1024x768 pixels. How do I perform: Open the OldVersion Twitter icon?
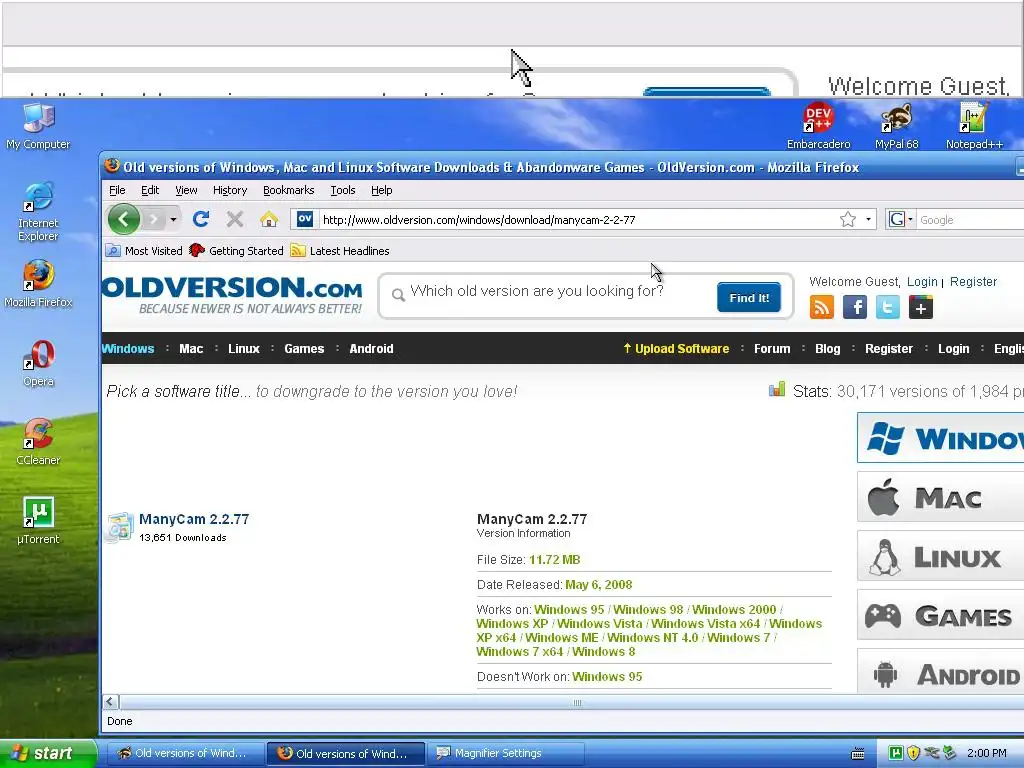click(888, 307)
